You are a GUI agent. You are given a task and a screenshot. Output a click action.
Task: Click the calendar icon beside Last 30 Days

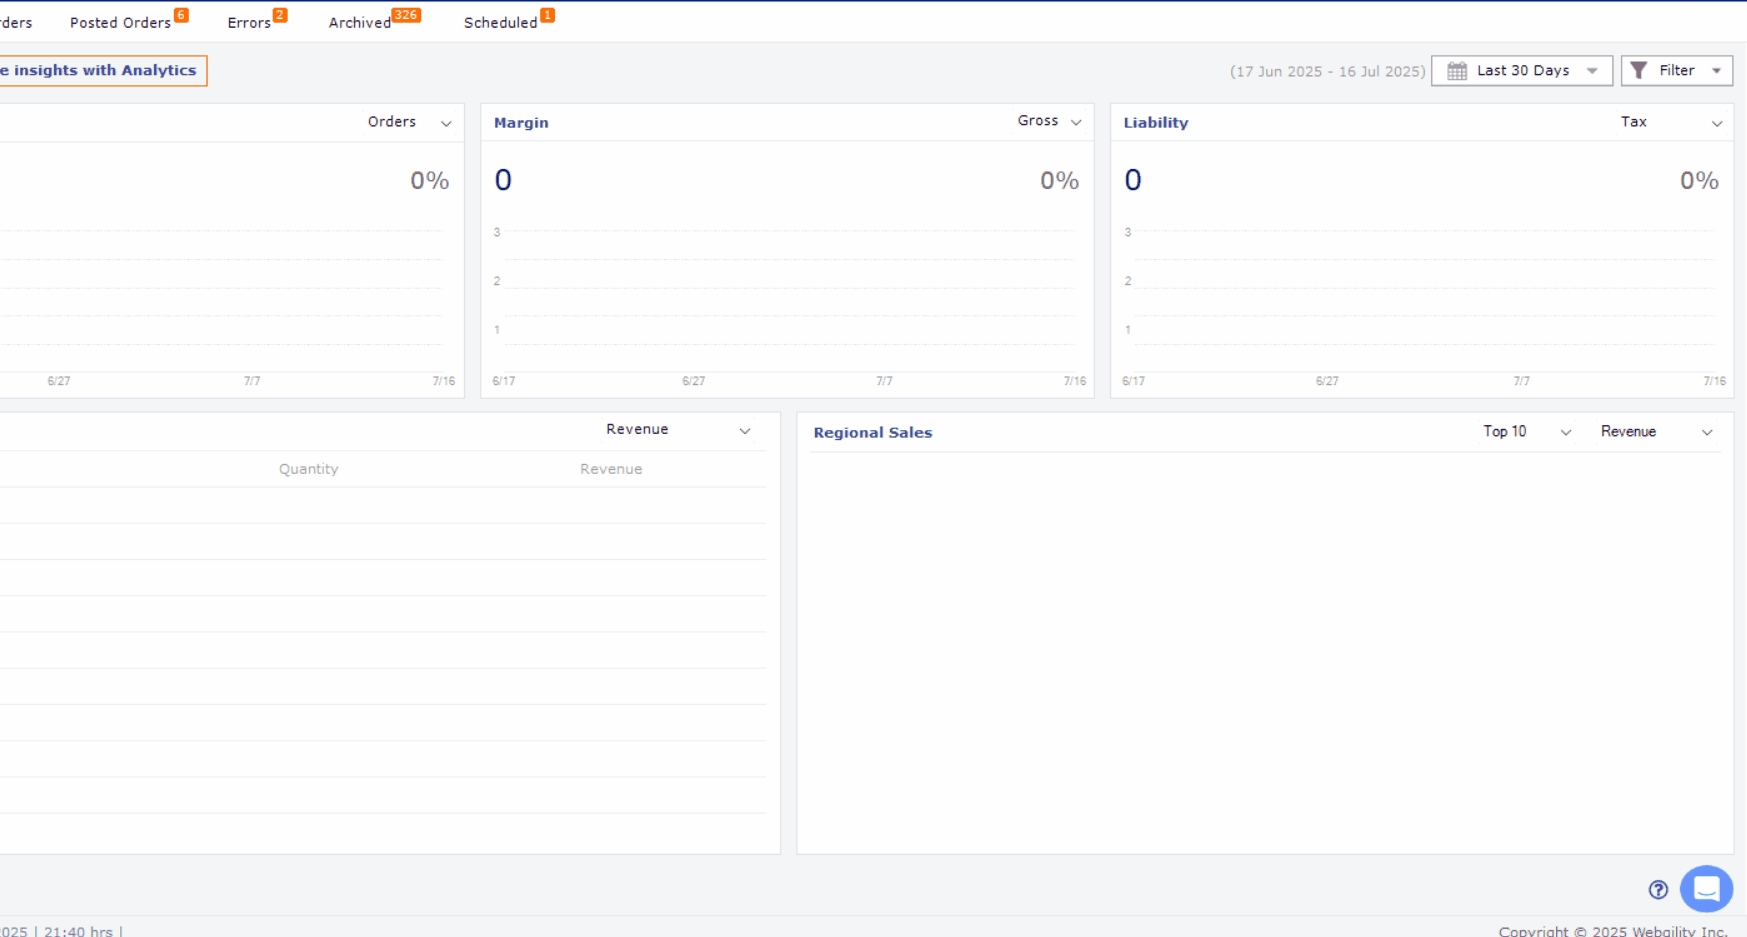pos(1457,71)
